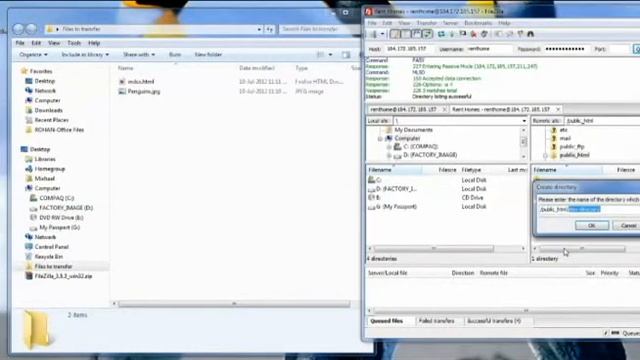Click Burn in Explorer toolbar
The image size is (640, 360).
click(175, 54)
